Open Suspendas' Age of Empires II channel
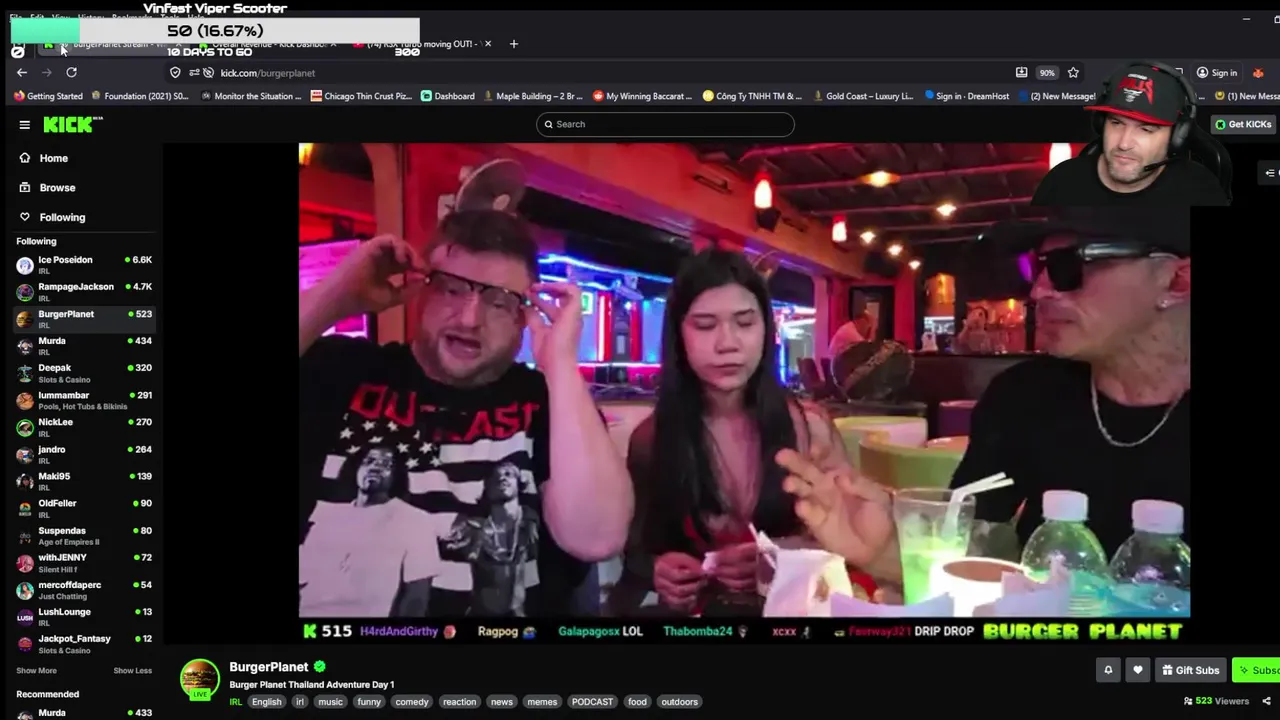 [x=84, y=536]
